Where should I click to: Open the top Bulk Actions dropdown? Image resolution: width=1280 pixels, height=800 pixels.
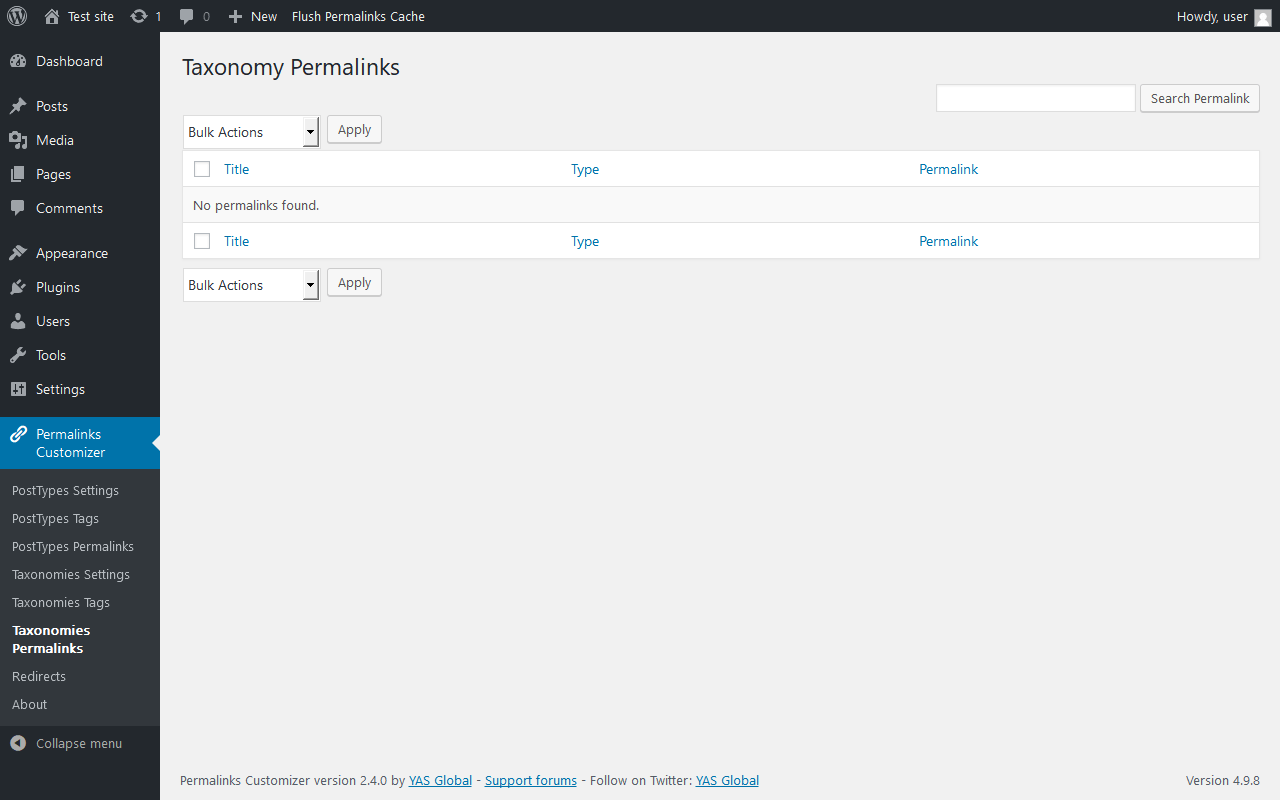(251, 132)
